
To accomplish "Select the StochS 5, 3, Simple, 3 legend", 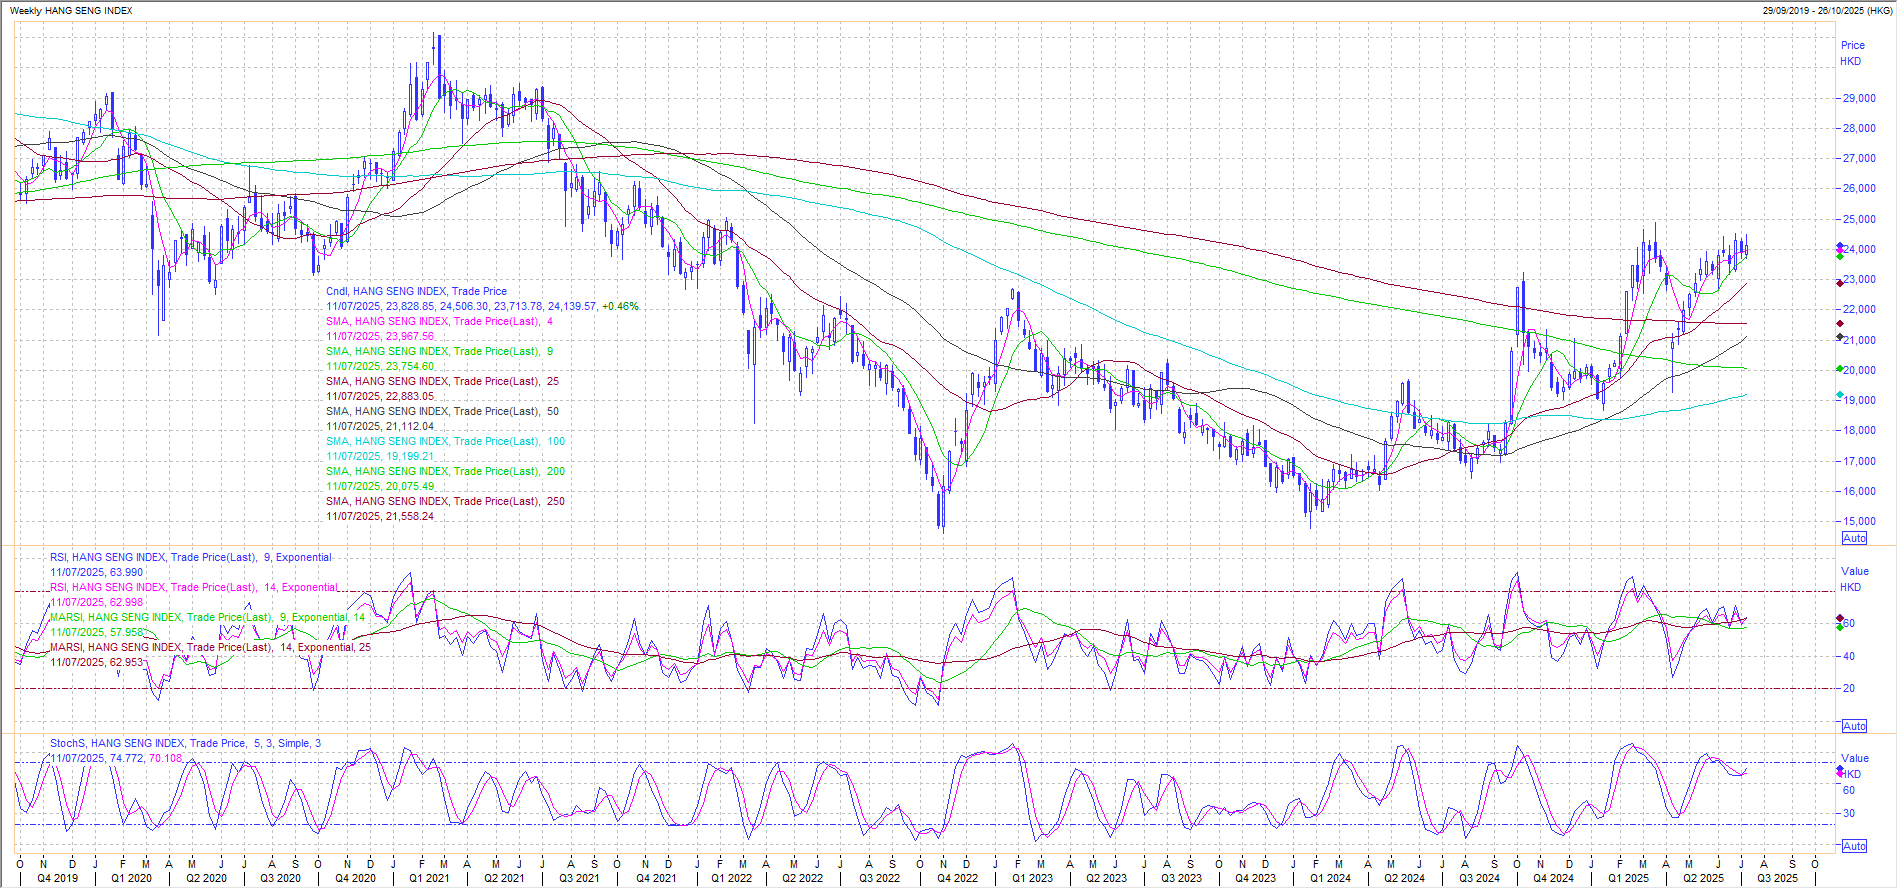I will pos(186,744).
